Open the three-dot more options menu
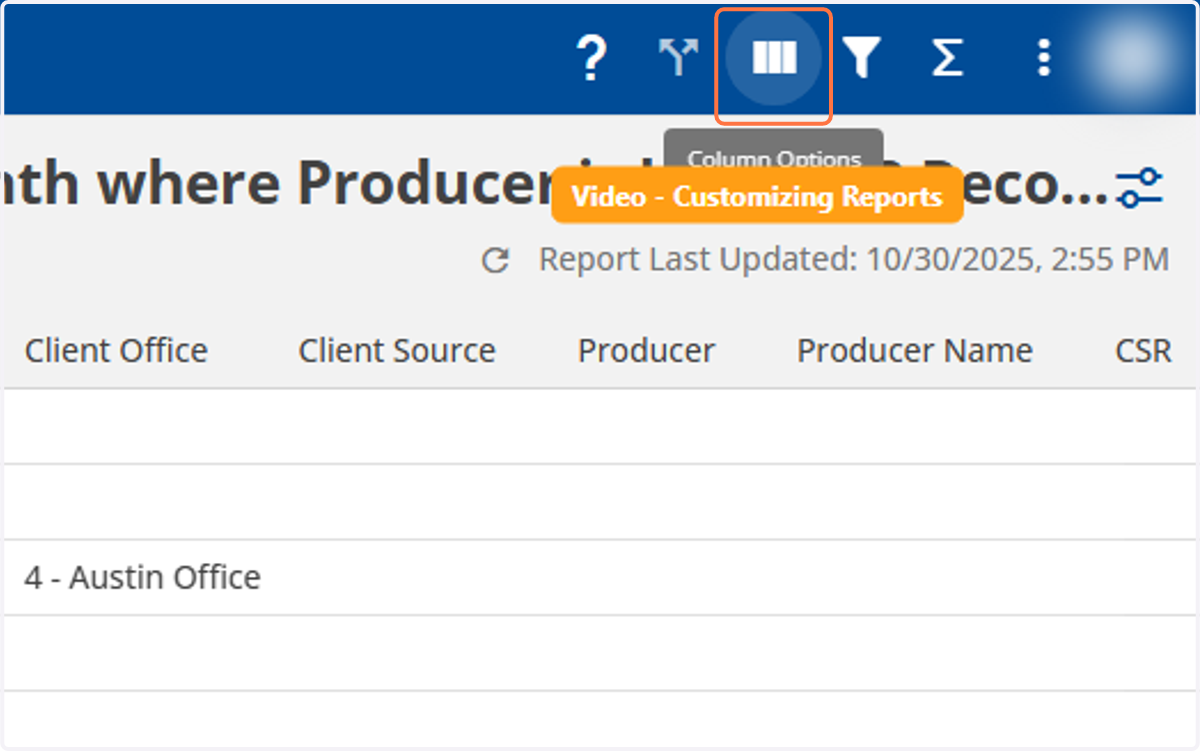 tap(1043, 58)
